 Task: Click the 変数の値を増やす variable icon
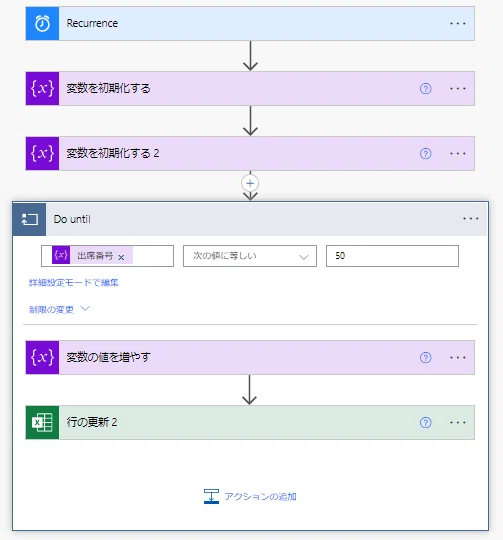42,357
